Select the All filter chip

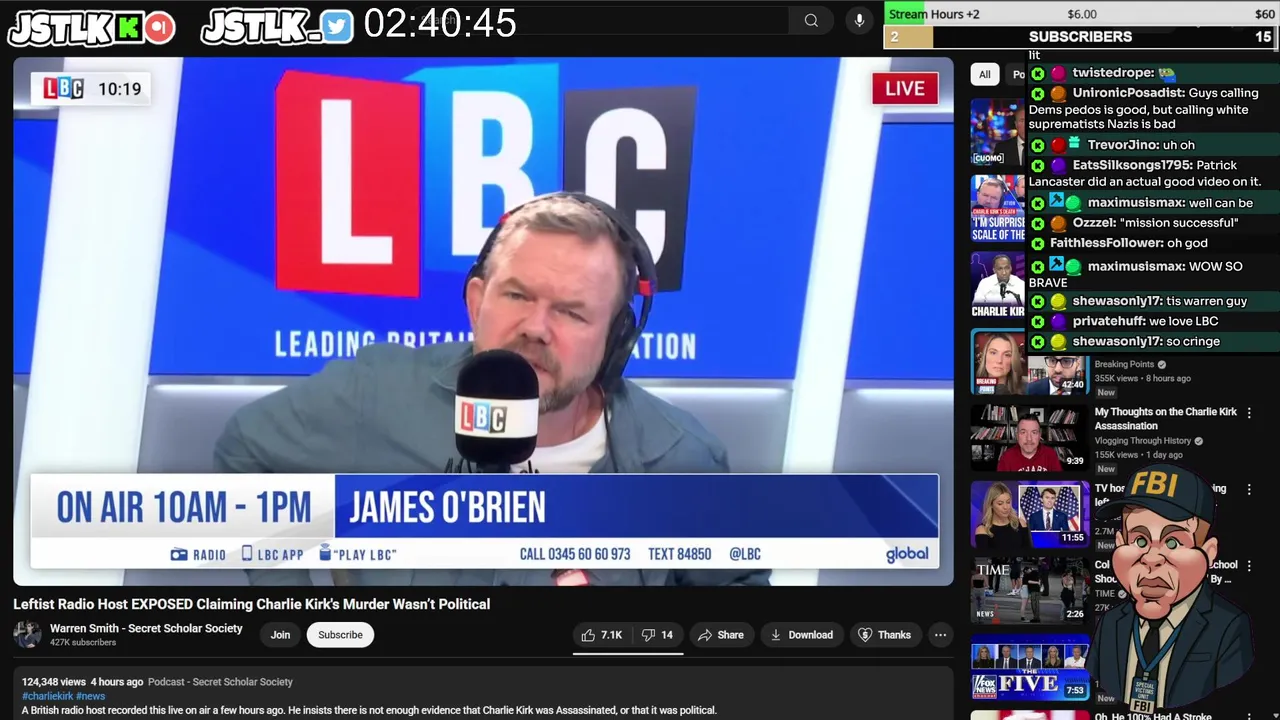[985, 74]
